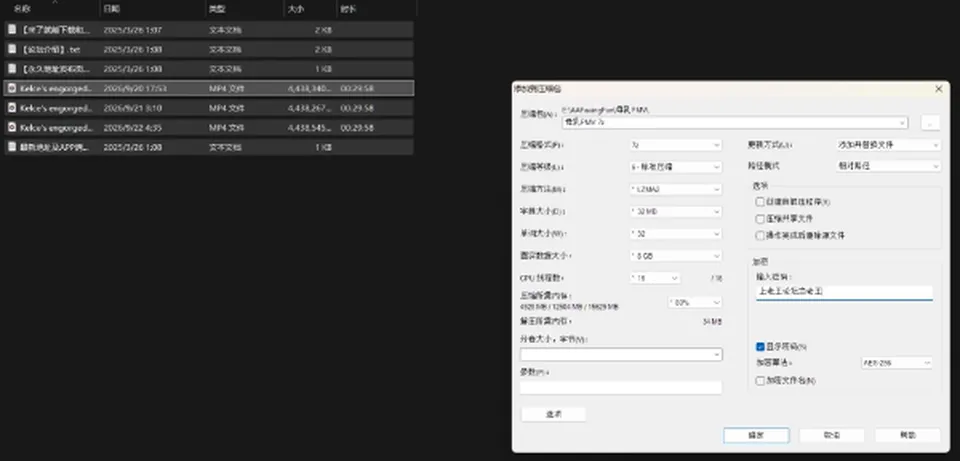Select the file named 【论坛介绍】.txt
Image resolution: width=960 pixels, height=461 pixels.
50,49
